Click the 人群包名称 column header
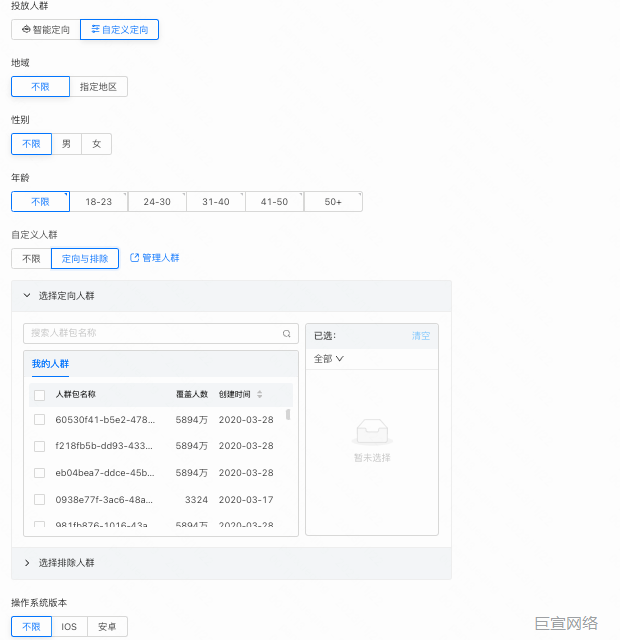Screen dimensions: 620x640 coord(76,394)
